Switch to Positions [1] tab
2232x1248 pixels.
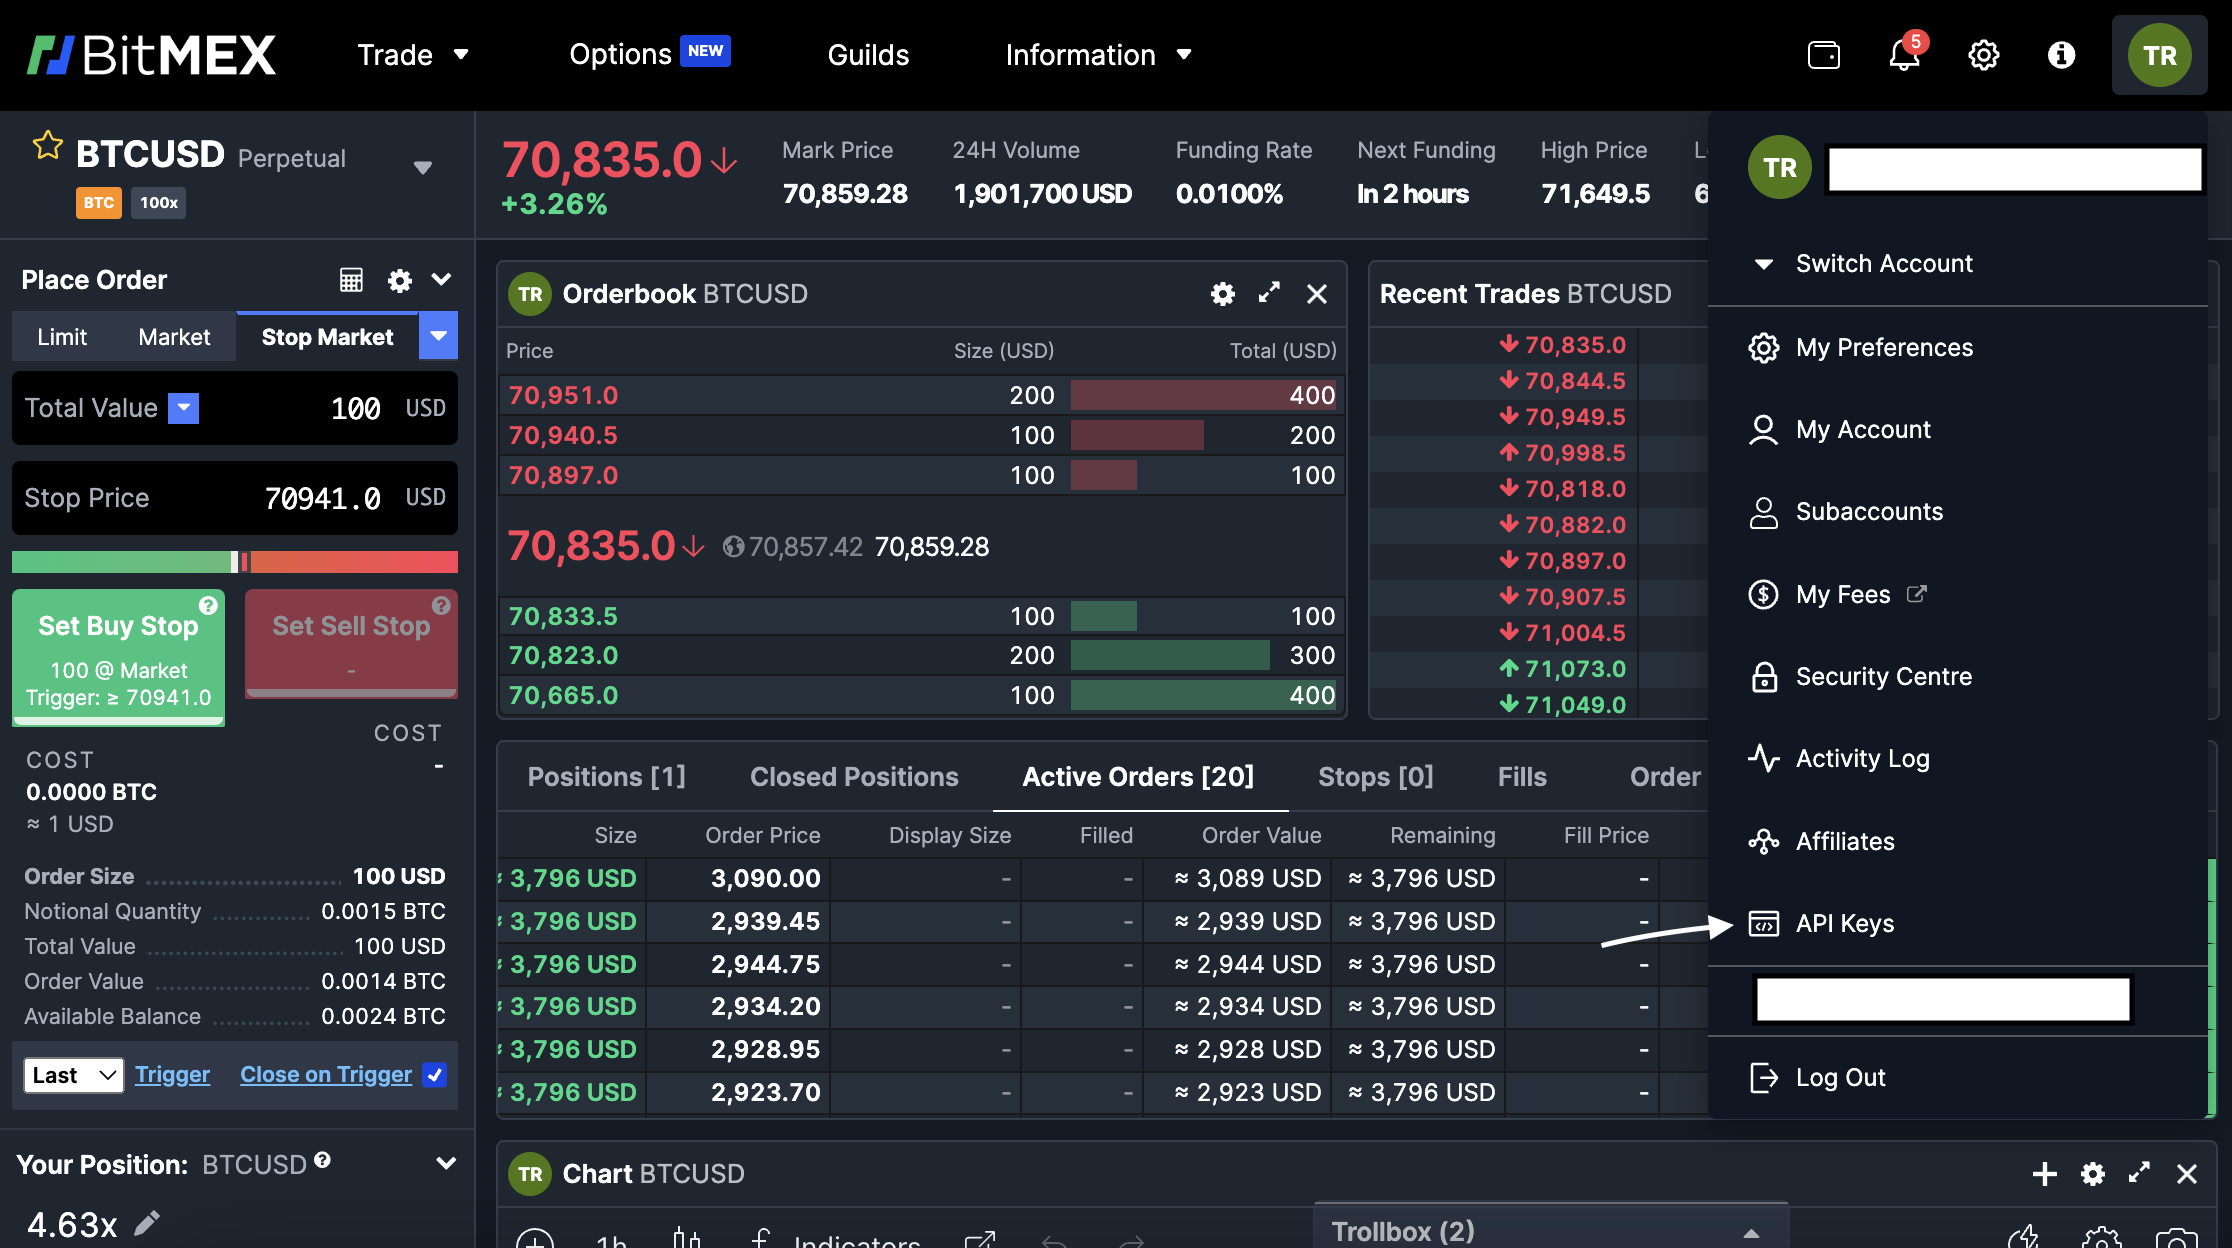(606, 777)
